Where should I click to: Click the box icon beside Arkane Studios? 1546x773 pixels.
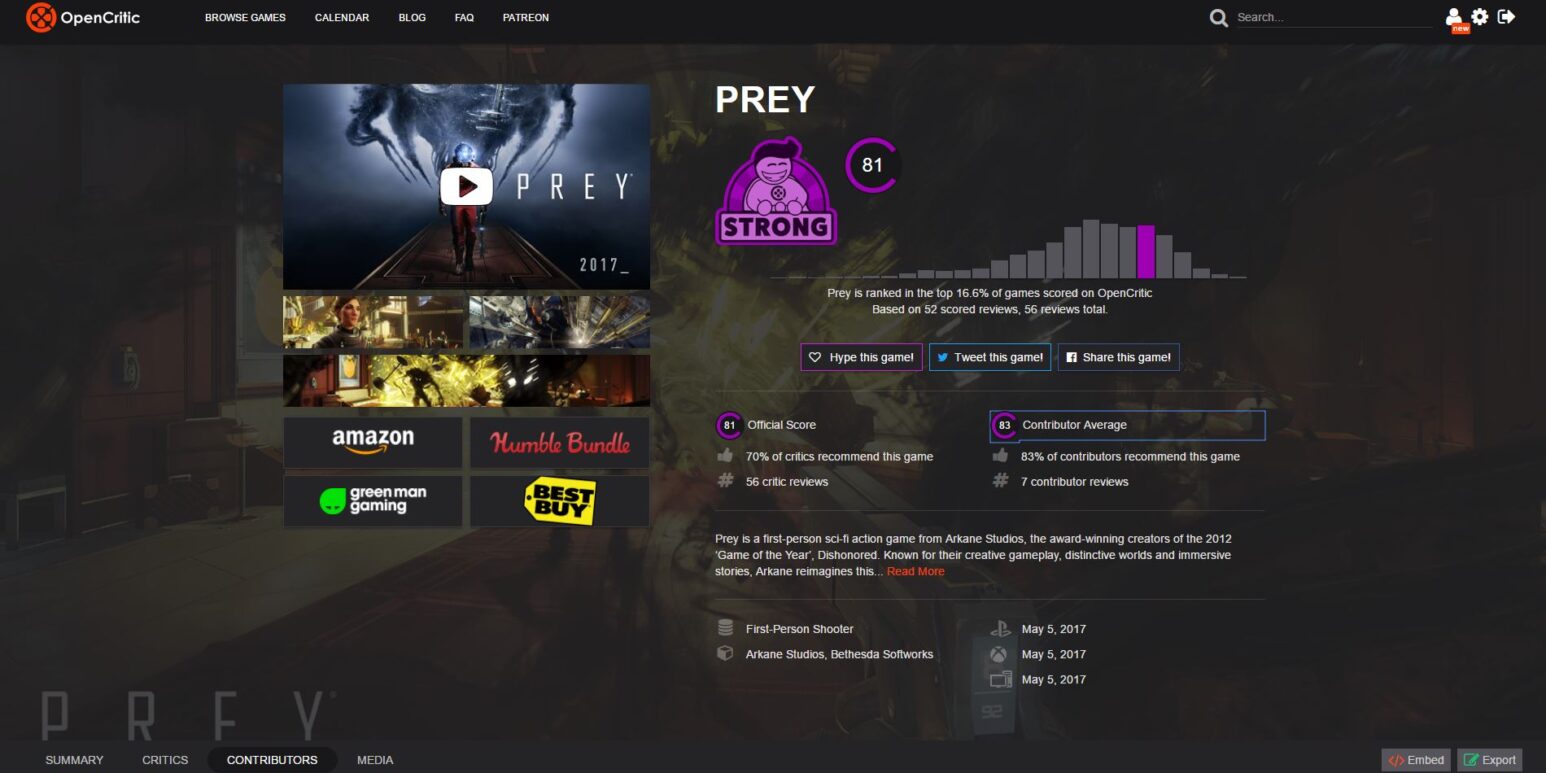(725, 654)
